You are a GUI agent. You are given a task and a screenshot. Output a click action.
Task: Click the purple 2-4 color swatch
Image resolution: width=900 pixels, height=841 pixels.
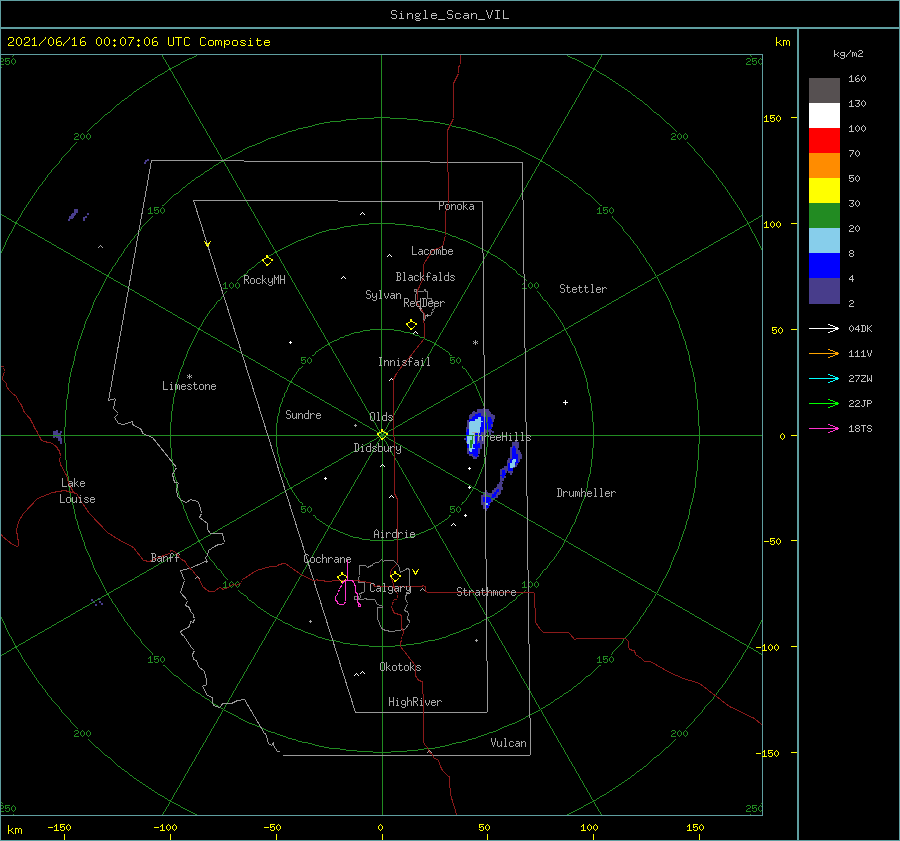coord(824,290)
